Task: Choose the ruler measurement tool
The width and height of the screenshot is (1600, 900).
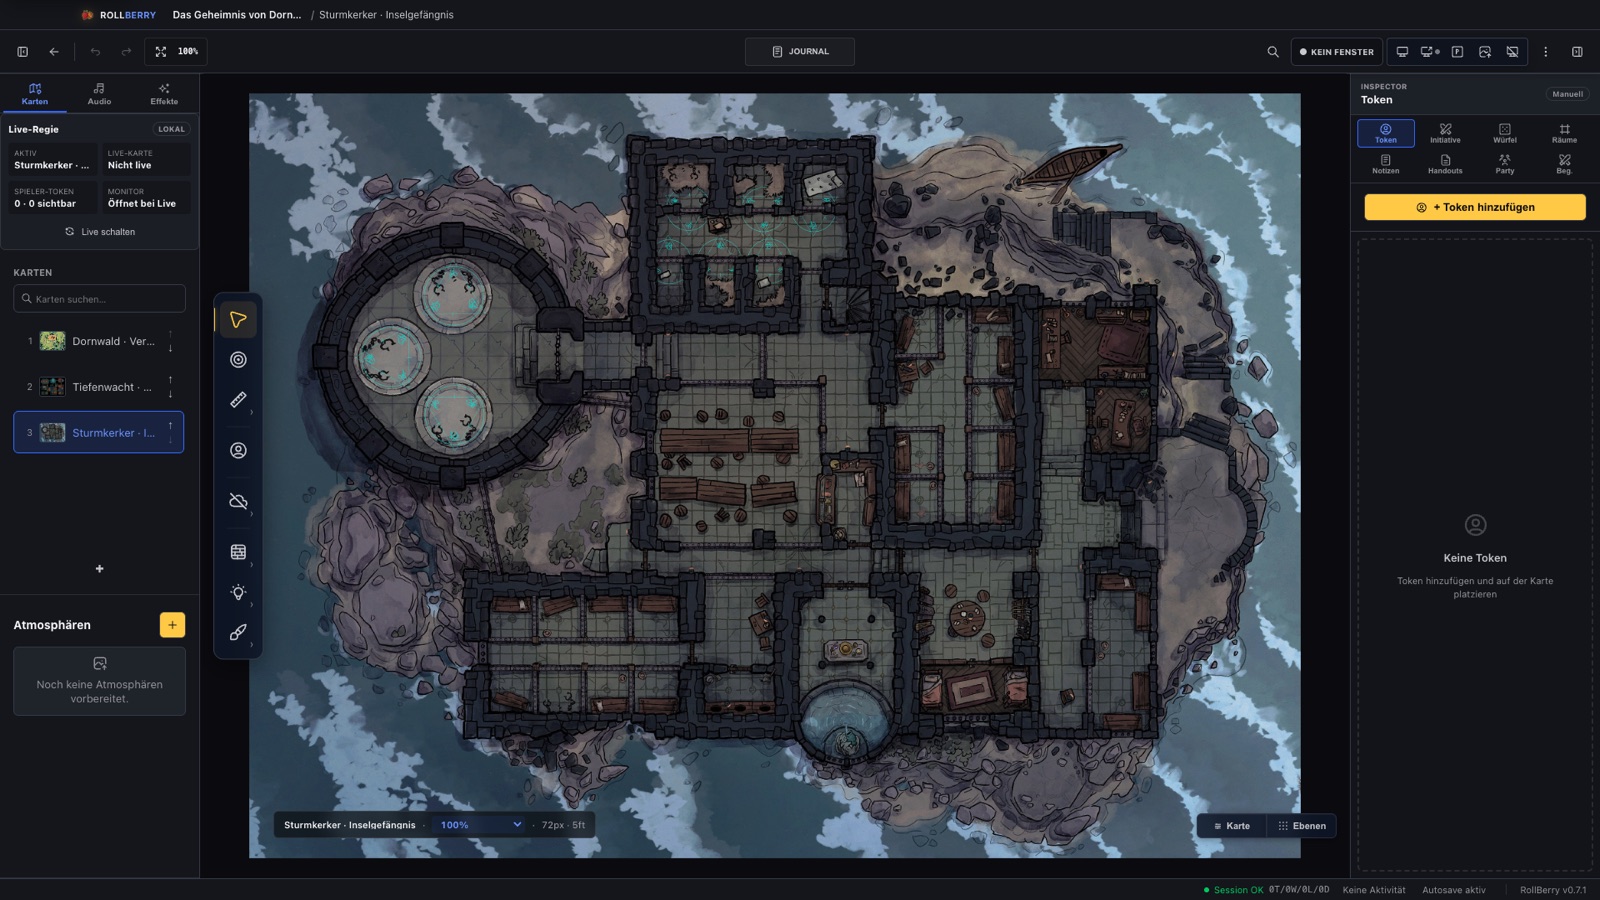Action: (x=238, y=400)
